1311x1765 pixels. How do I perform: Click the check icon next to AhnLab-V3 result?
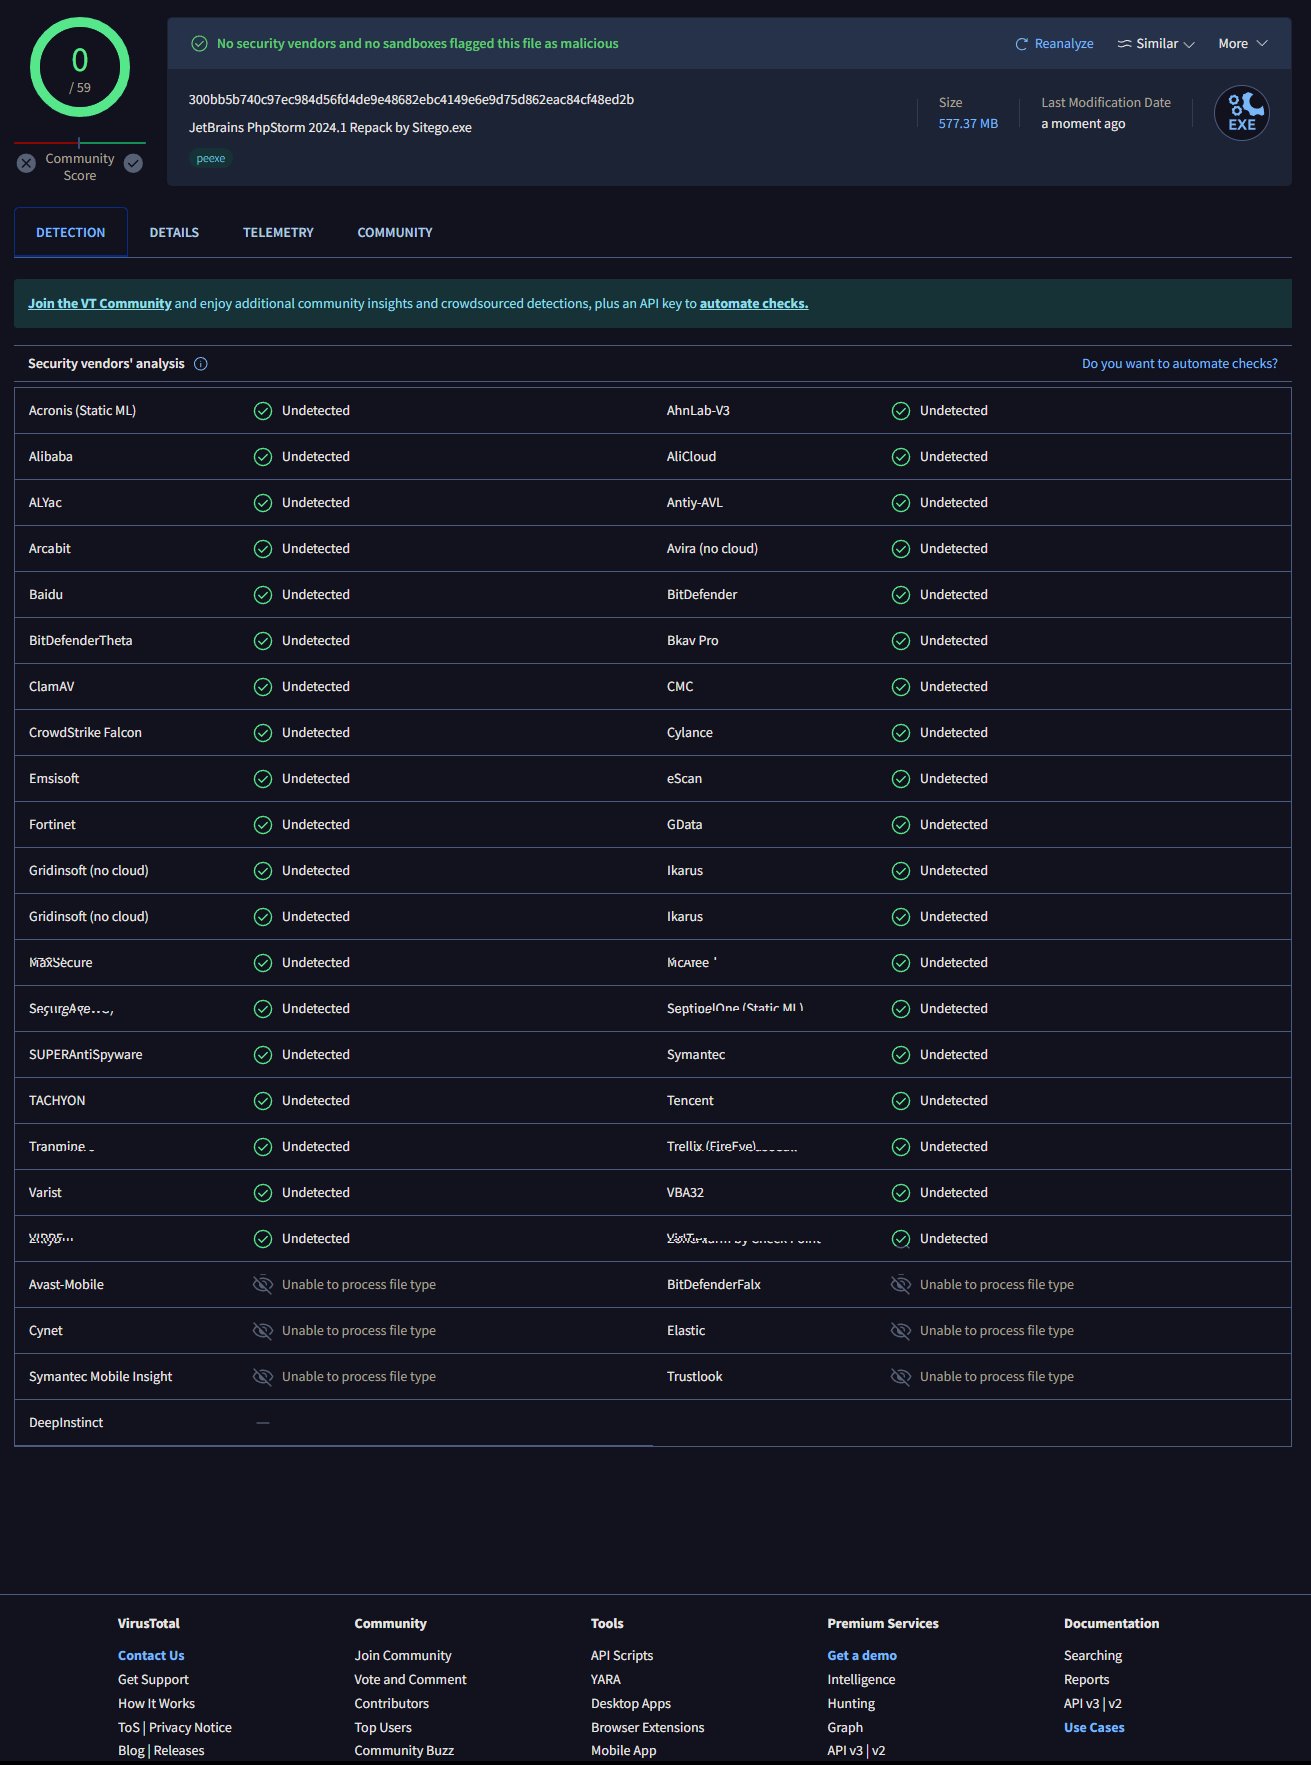click(x=901, y=411)
